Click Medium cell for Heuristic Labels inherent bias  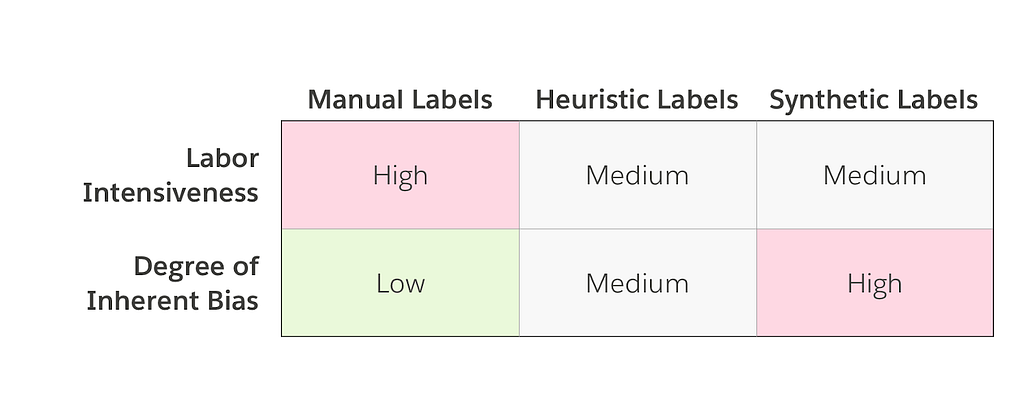pyautogui.click(x=637, y=283)
